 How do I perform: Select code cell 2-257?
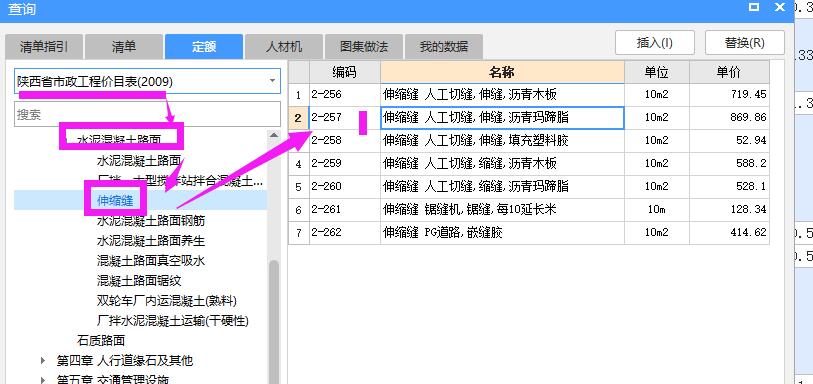coord(345,118)
